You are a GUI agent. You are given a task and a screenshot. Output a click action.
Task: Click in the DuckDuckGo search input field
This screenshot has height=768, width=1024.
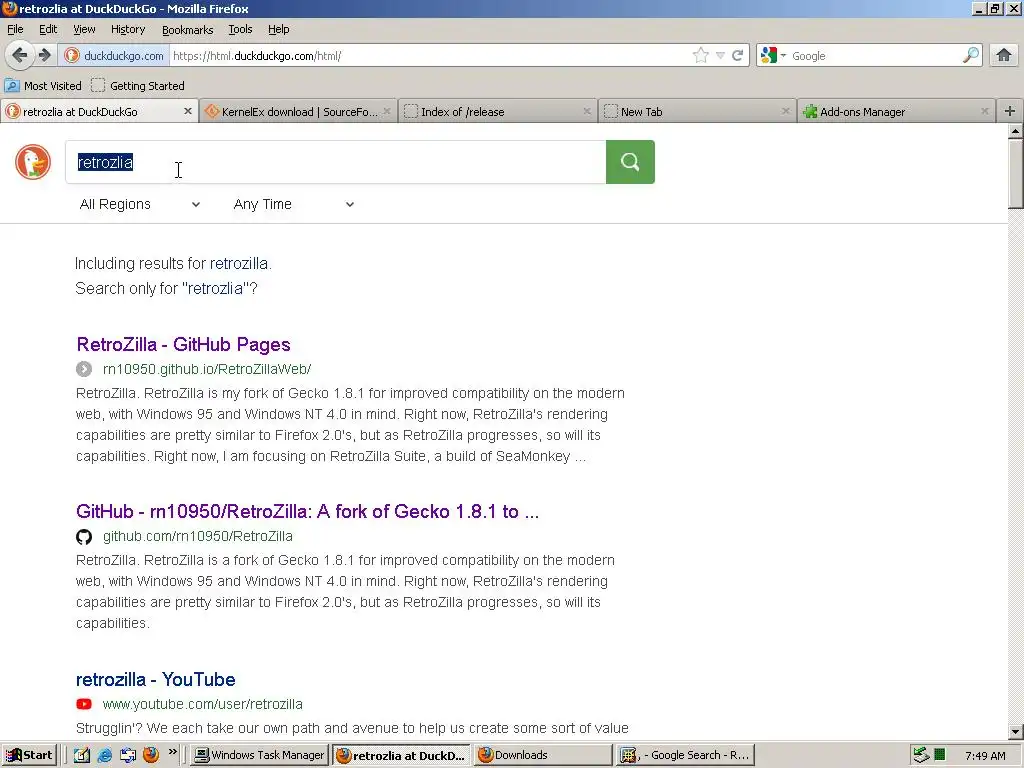click(x=336, y=162)
